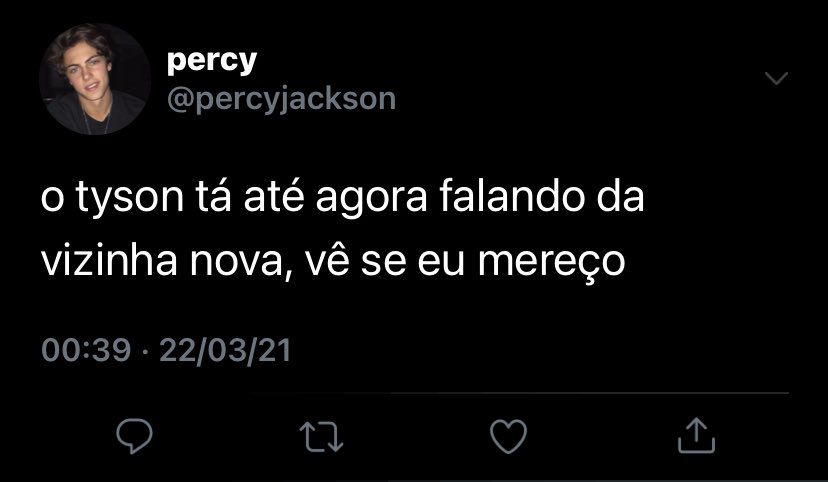828x482 pixels.
Task: Favorite the post via heart outline
Action: [x=509, y=436]
